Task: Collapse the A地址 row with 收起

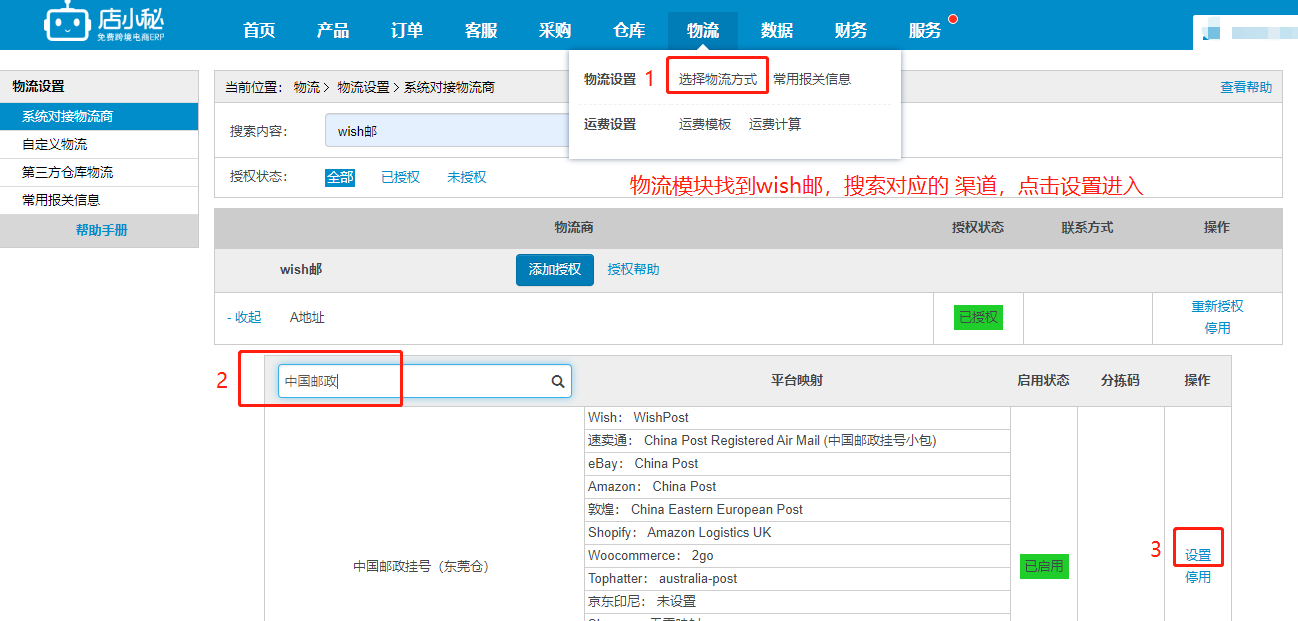Action: (x=244, y=317)
